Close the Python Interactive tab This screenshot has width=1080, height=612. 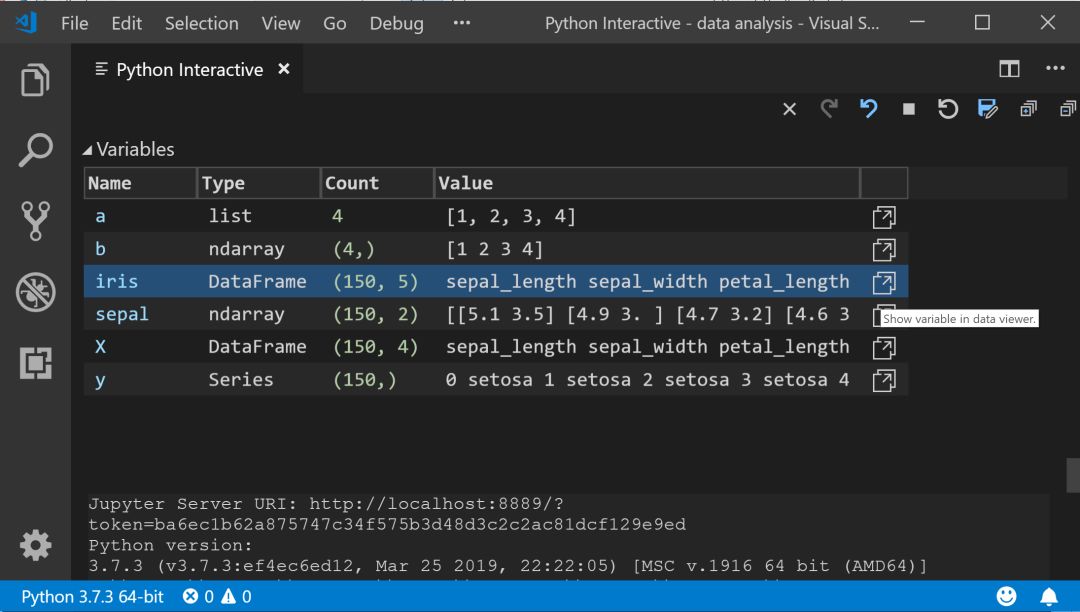pyautogui.click(x=284, y=69)
